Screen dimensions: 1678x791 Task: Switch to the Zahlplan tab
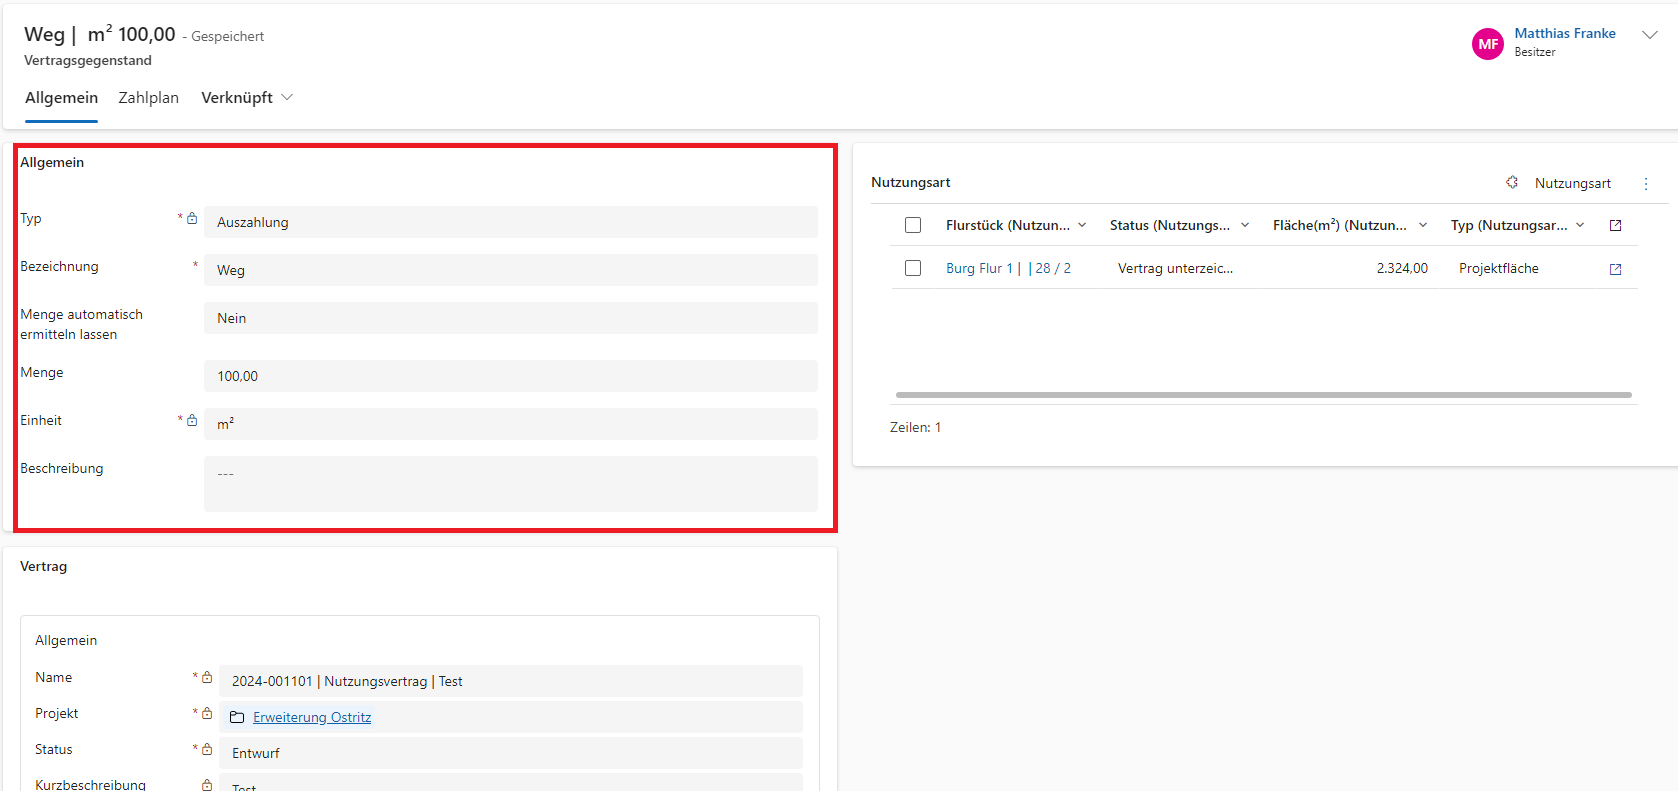coord(148,98)
